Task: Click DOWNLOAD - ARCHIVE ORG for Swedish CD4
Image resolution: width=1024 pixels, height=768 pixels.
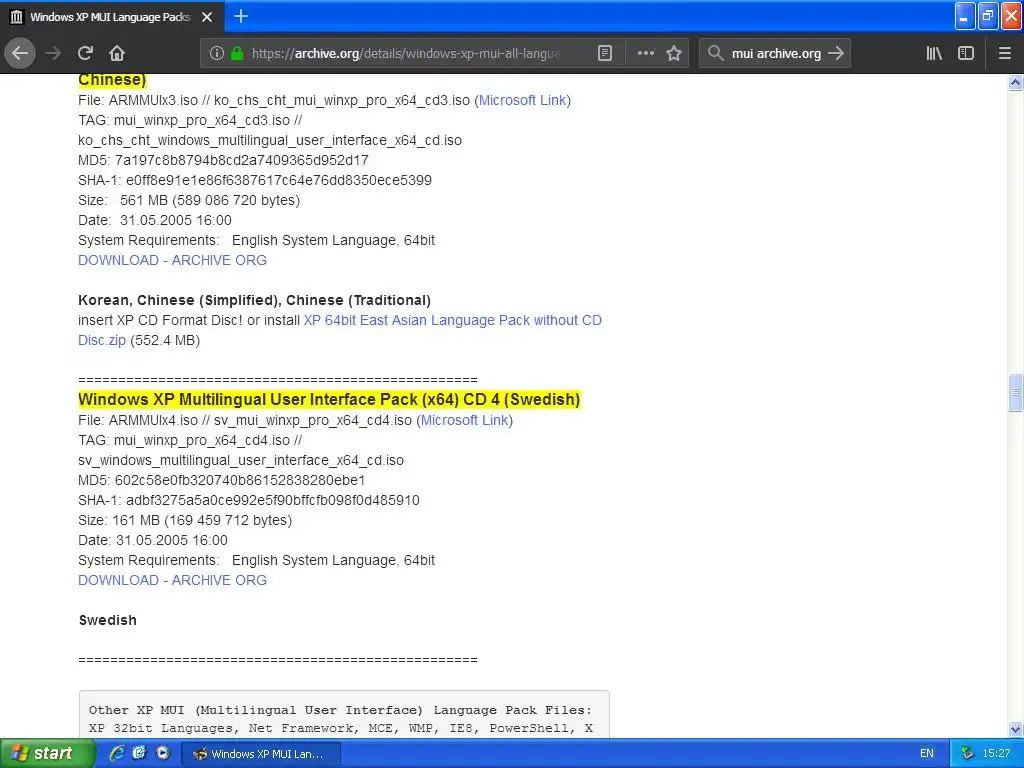Action: [x=172, y=581]
